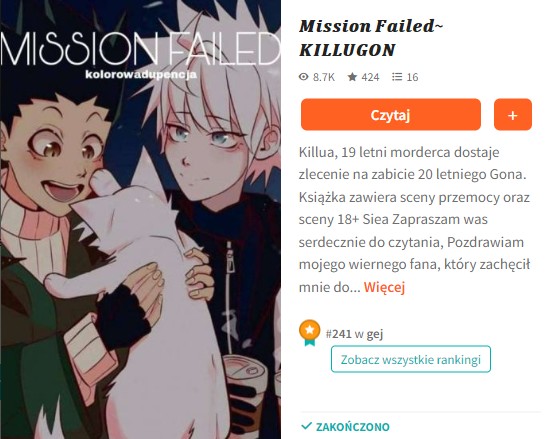Click the orange ranking medal badge icon

pos(309,333)
